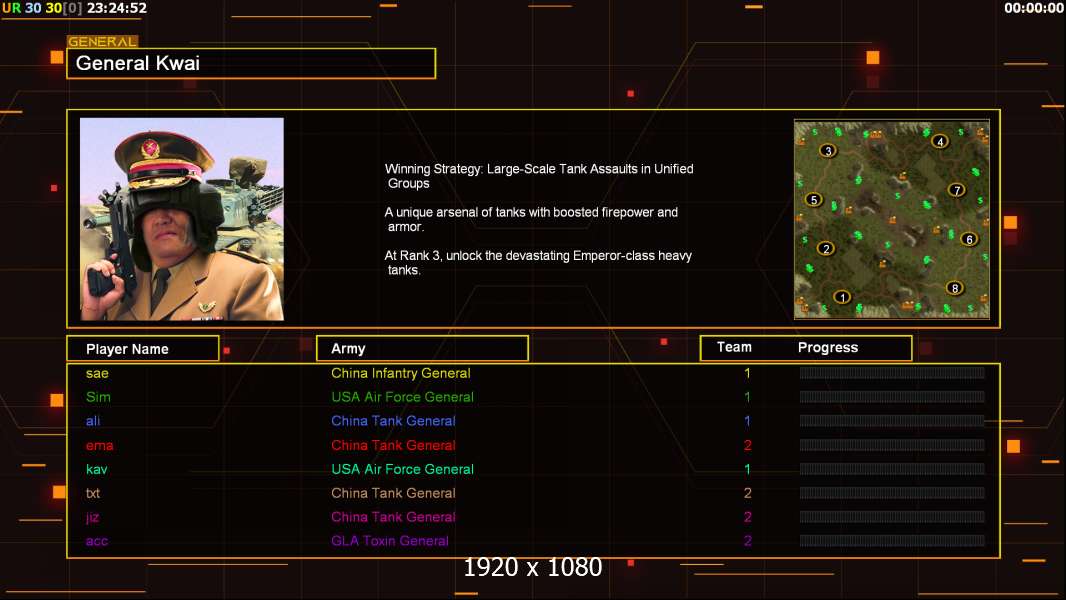This screenshot has height=600, width=1066.
Task: Click ema's China Tank General army
Action: [393, 445]
